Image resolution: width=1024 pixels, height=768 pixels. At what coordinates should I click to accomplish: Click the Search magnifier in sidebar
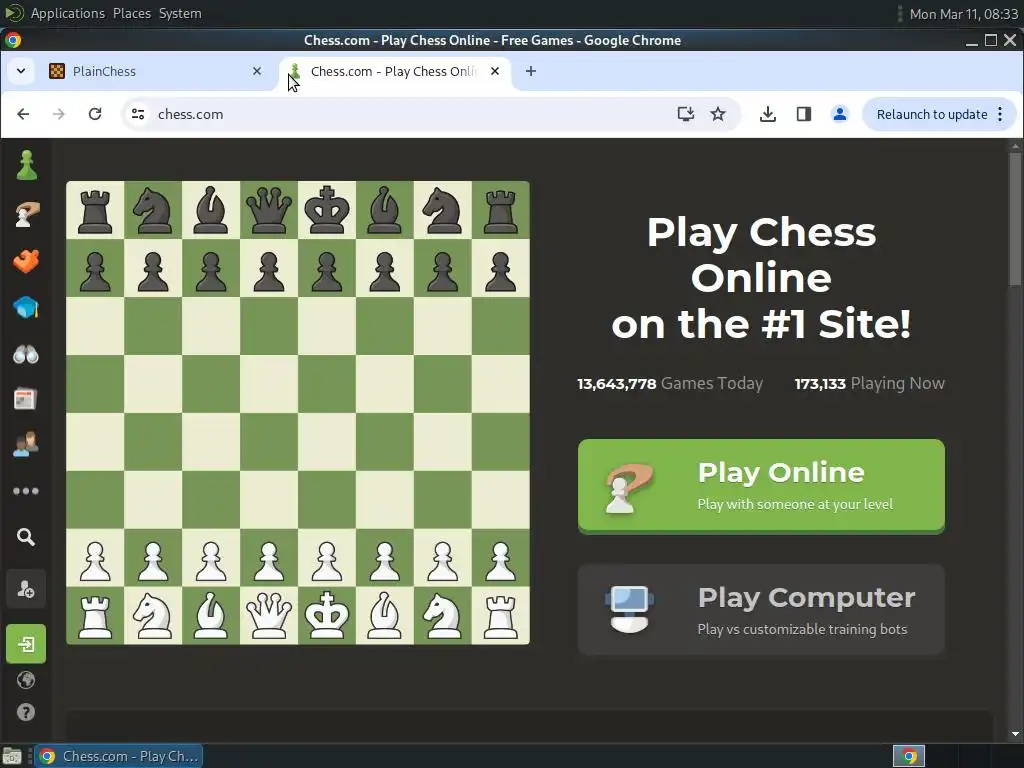click(26, 537)
